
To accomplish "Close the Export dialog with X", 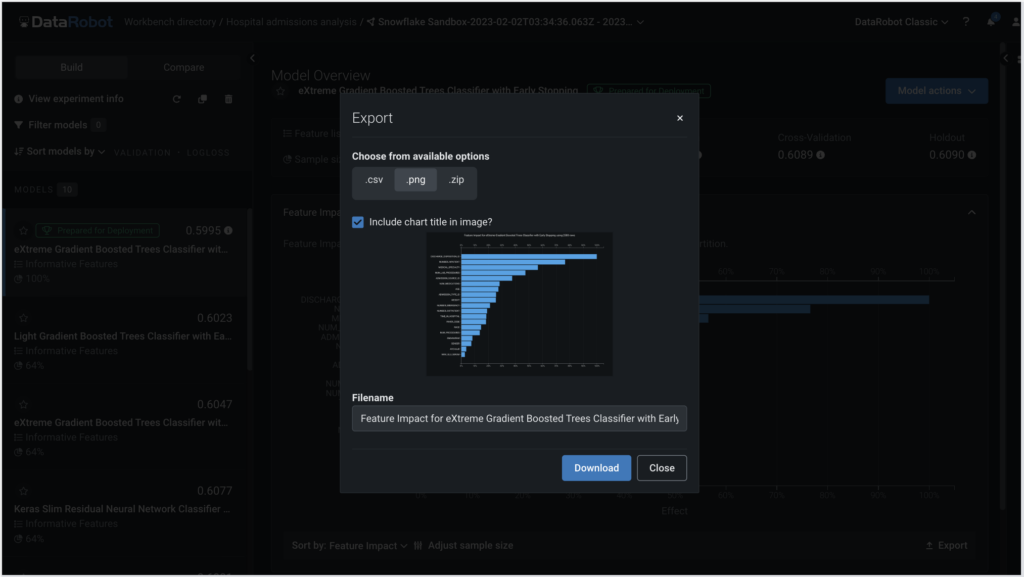I will click(x=680, y=118).
